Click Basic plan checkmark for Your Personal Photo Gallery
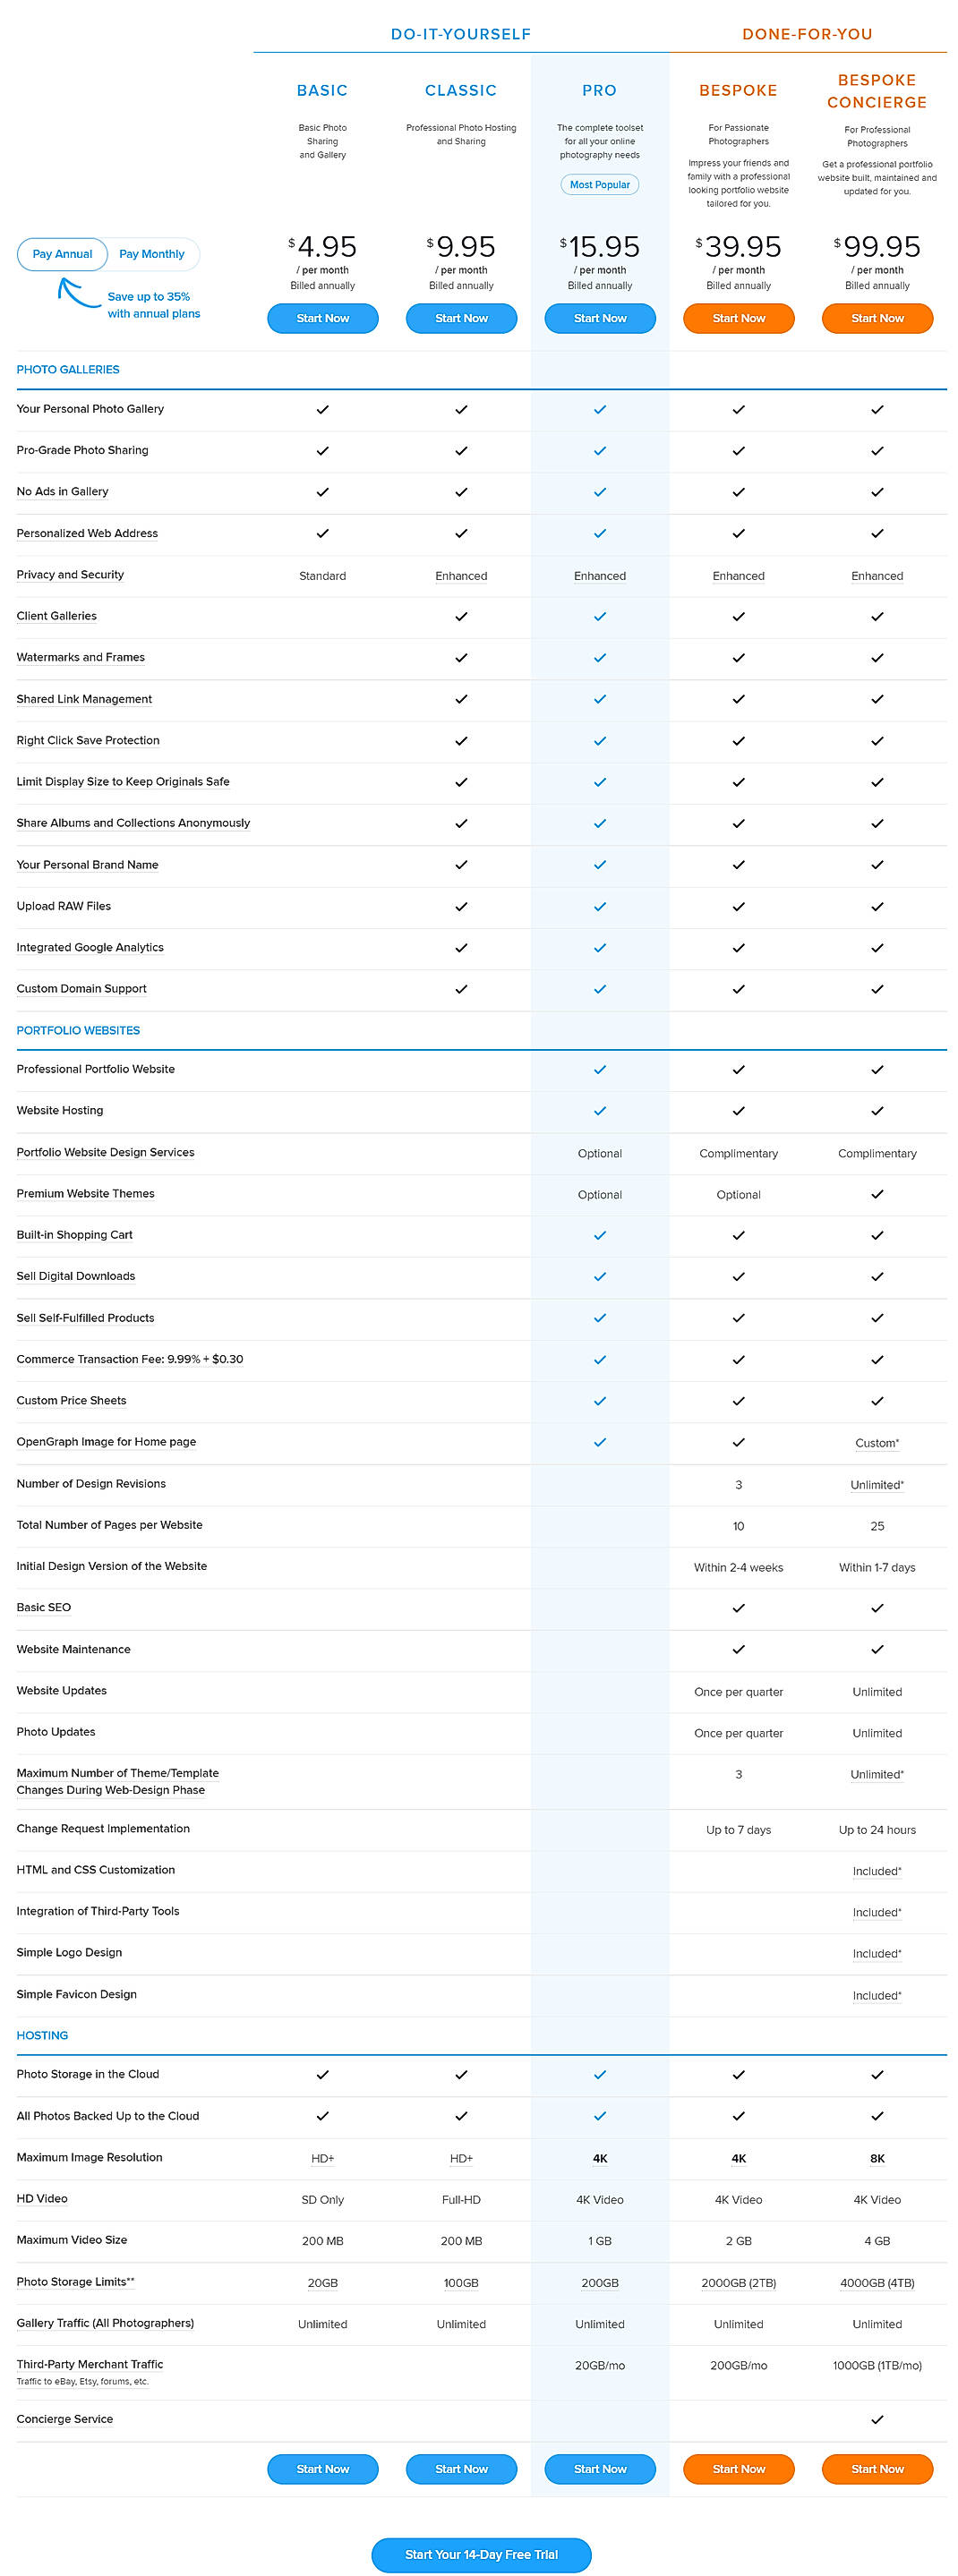The image size is (958, 2576). 322,409
